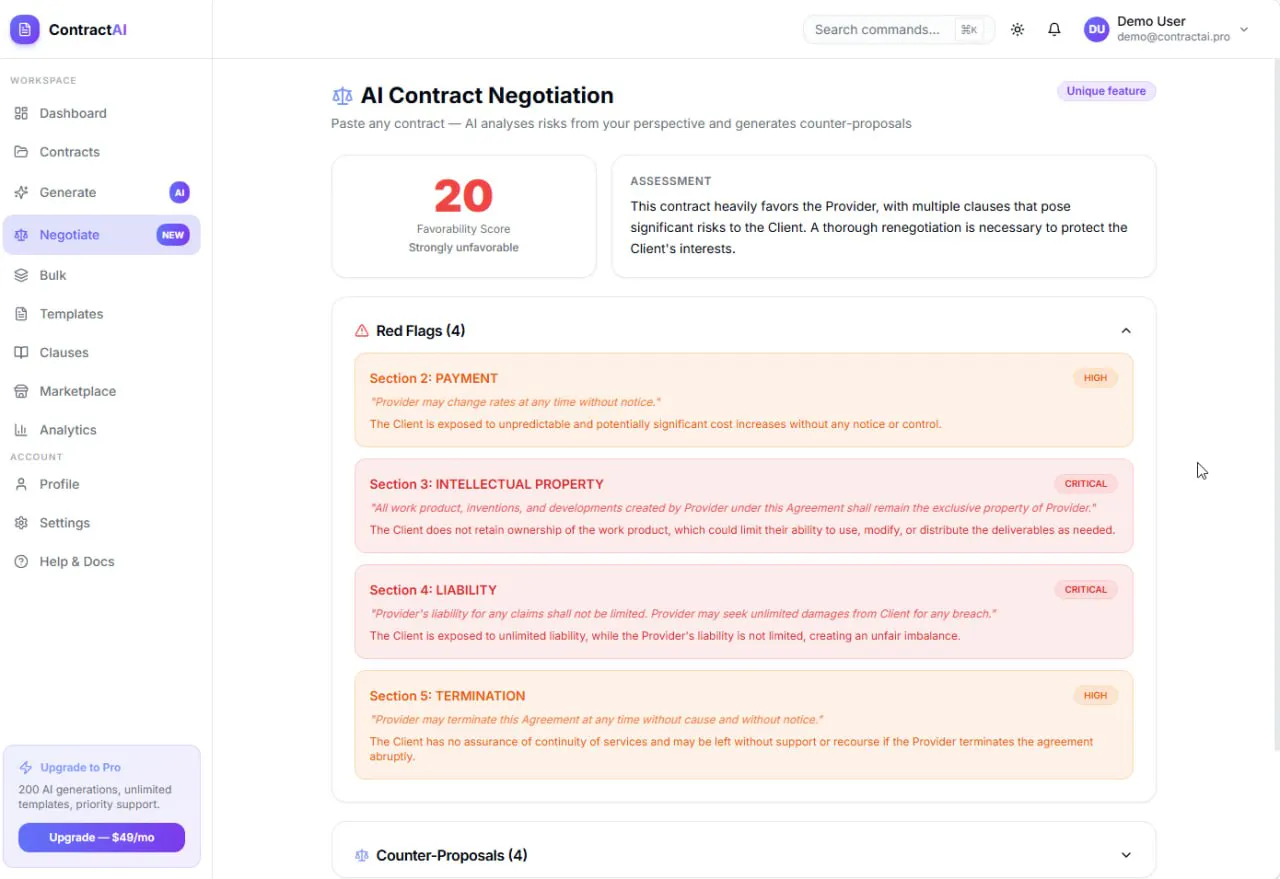Open the Marketplace store icon
1280x879 pixels.
click(x=21, y=391)
